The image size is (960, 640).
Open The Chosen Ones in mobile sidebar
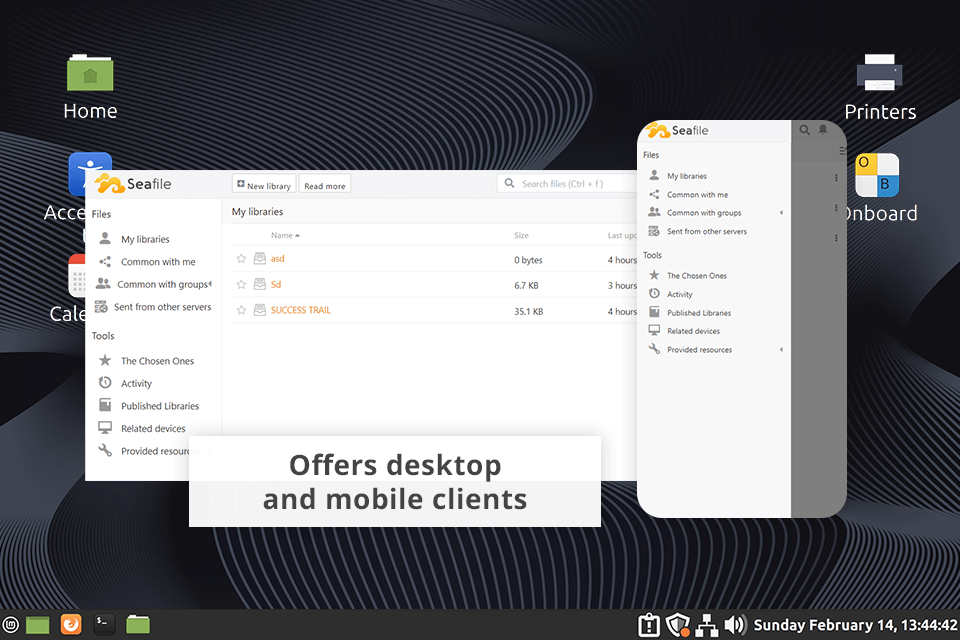point(697,276)
